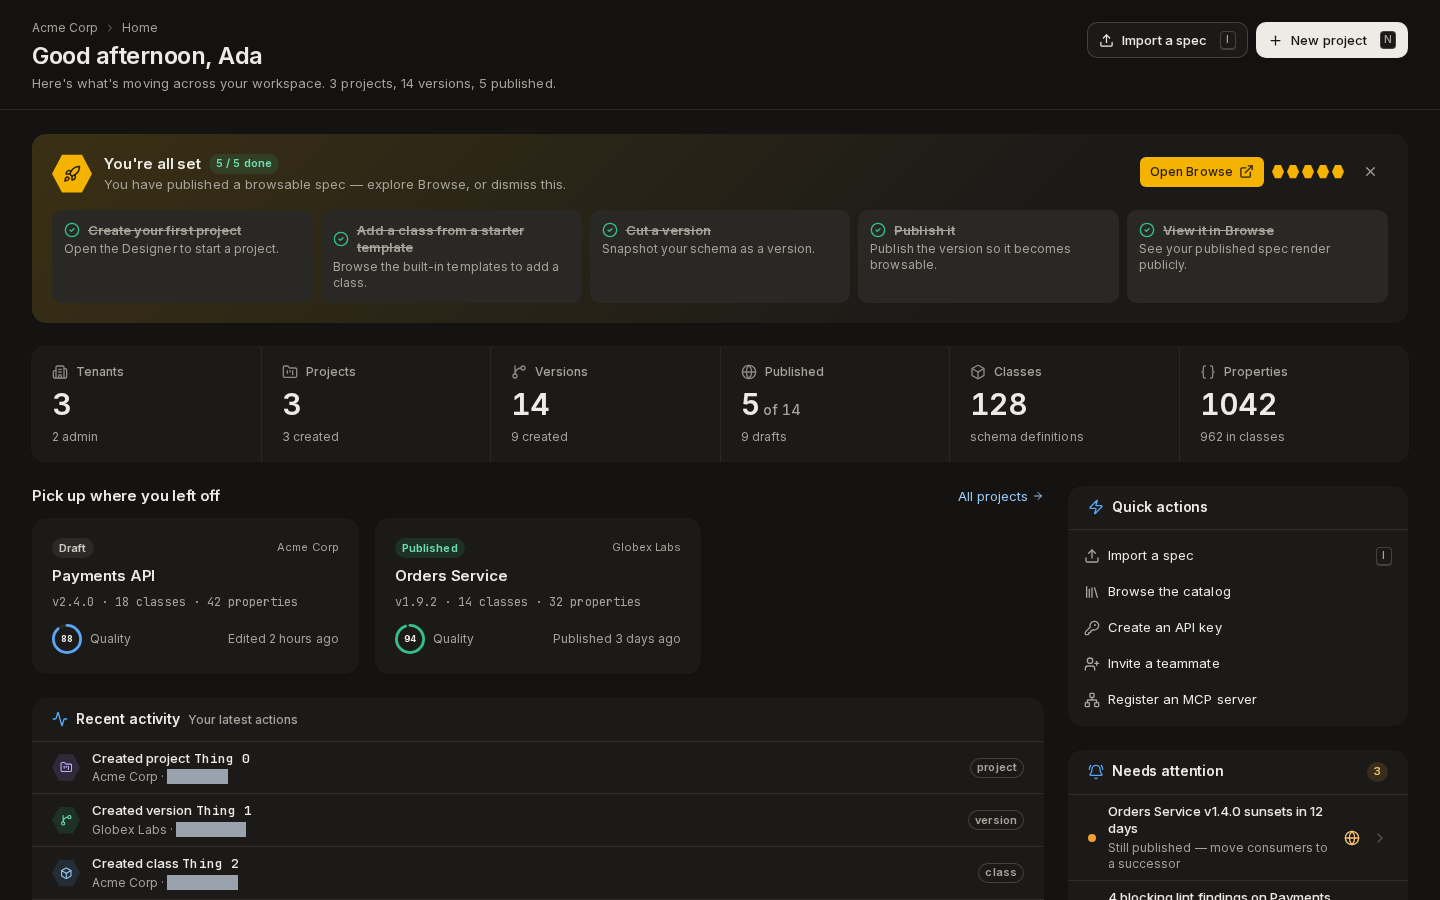Click the Quick actions lightning icon
The image size is (1440, 900).
pyautogui.click(x=1096, y=507)
